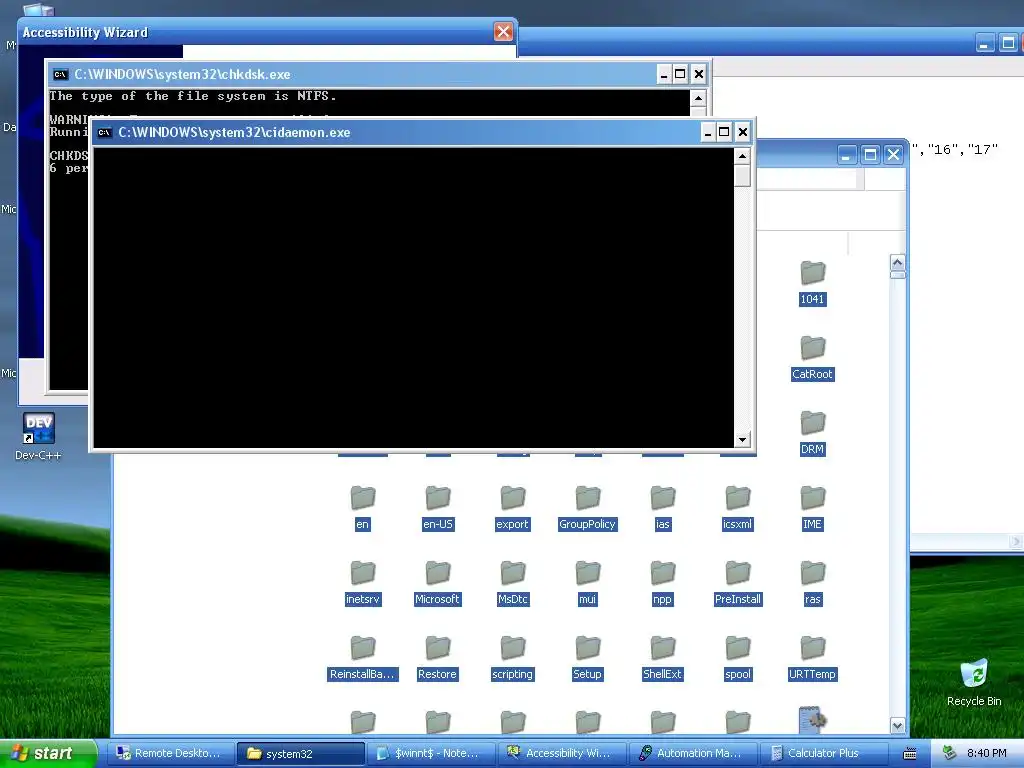Click the chkdsk.exe title bar
Image resolution: width=1024 pixels, height=768 pixels.
click(353, 74)
